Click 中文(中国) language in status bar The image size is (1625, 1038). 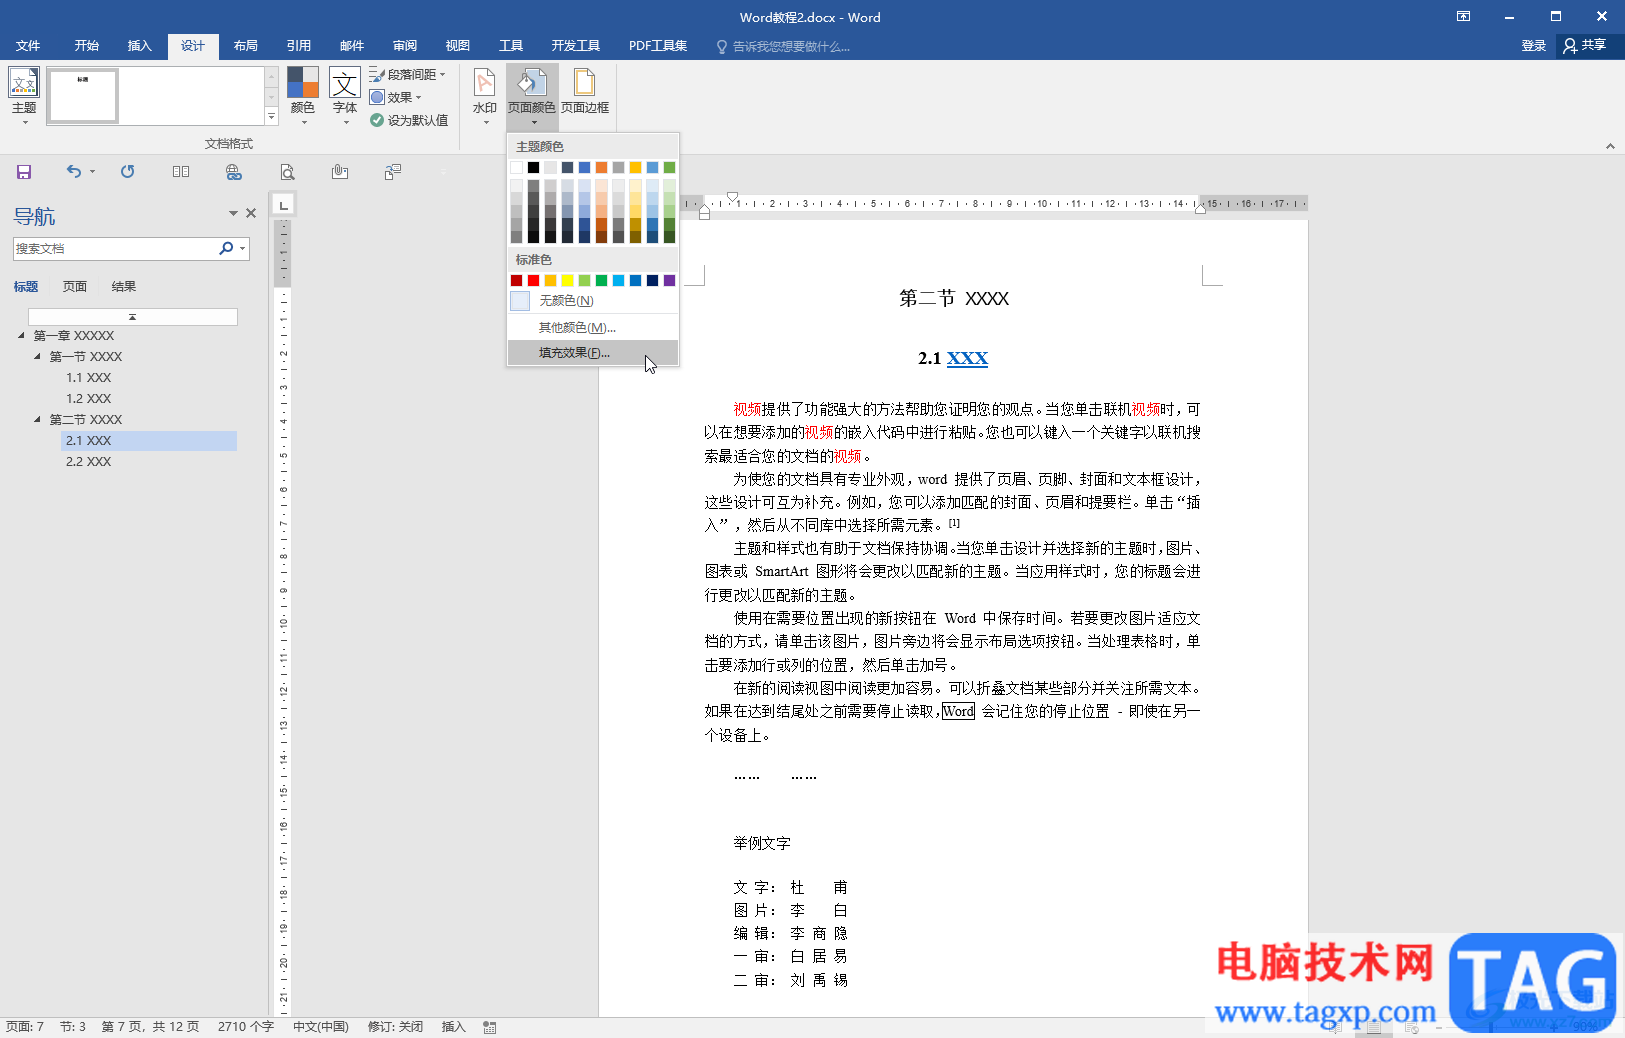pyautogui.click(x=320, y=1027)
